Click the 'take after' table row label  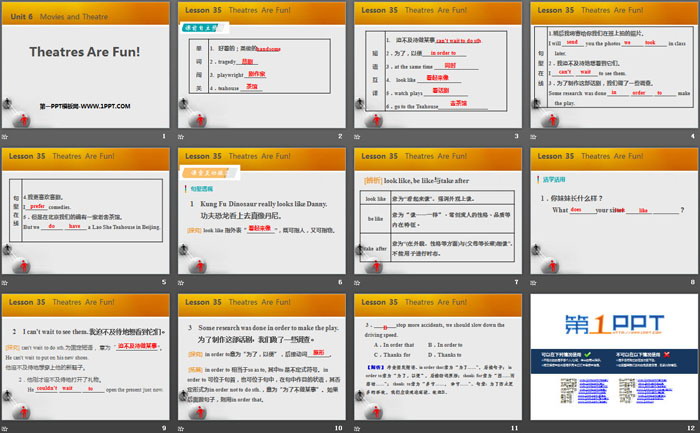pyautogui.click(x=374, y=249)
